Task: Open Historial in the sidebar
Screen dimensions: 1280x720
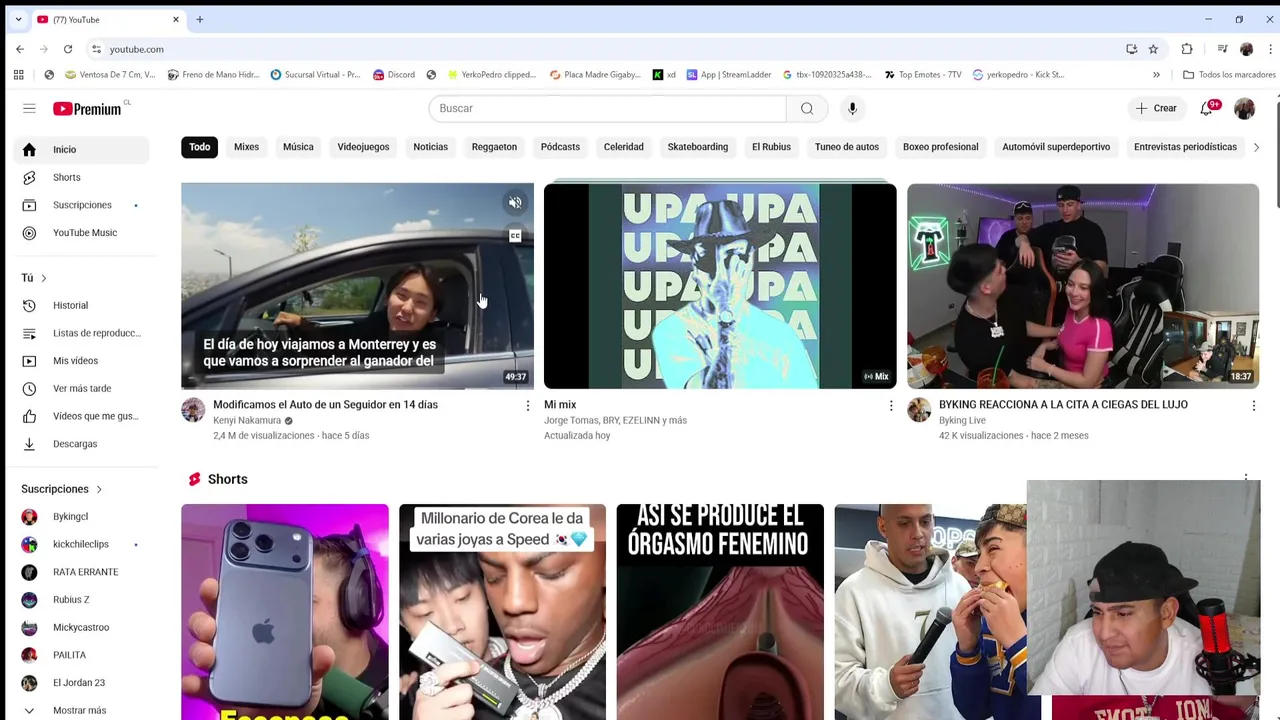Action: point(81,305)
